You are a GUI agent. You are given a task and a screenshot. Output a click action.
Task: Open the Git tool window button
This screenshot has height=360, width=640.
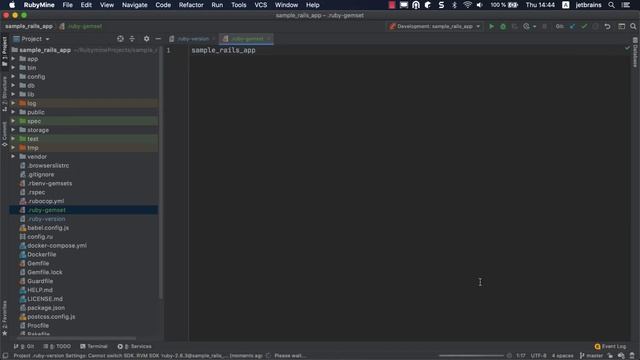[x=24, y=347]
